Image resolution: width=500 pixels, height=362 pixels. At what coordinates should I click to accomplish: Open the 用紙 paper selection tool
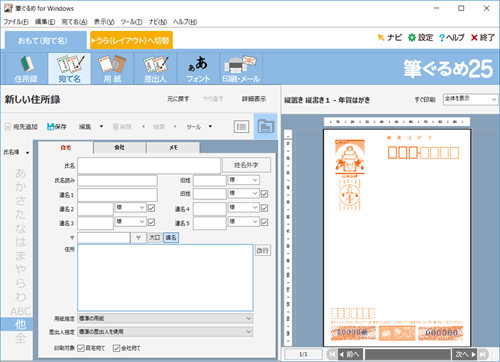pyautogui.click(x=112, y=68)
